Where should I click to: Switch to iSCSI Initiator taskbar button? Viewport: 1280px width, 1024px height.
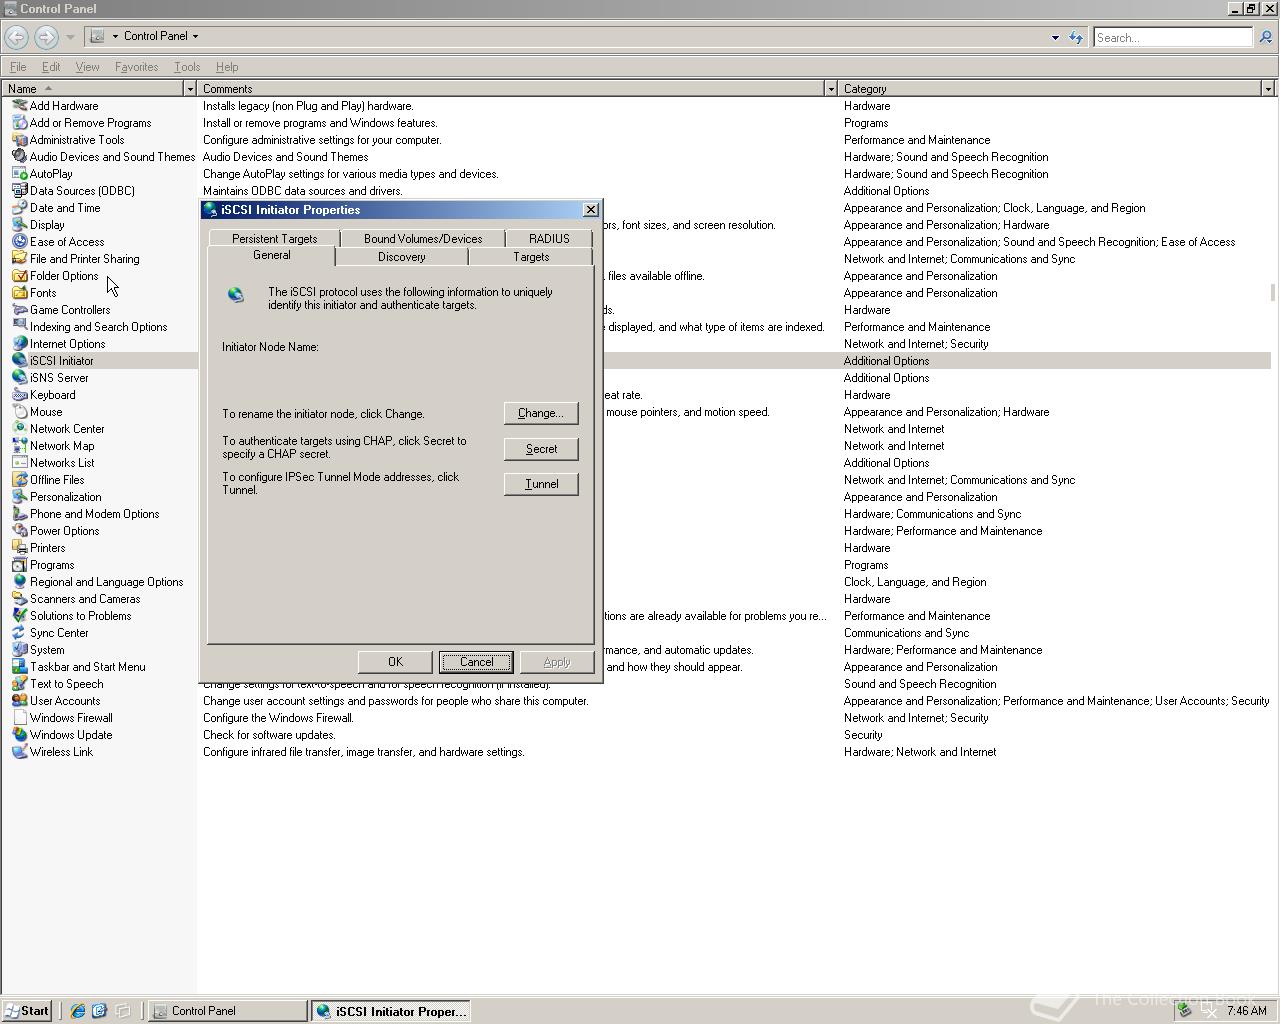pyautogui.click(x=391, y=1011)
